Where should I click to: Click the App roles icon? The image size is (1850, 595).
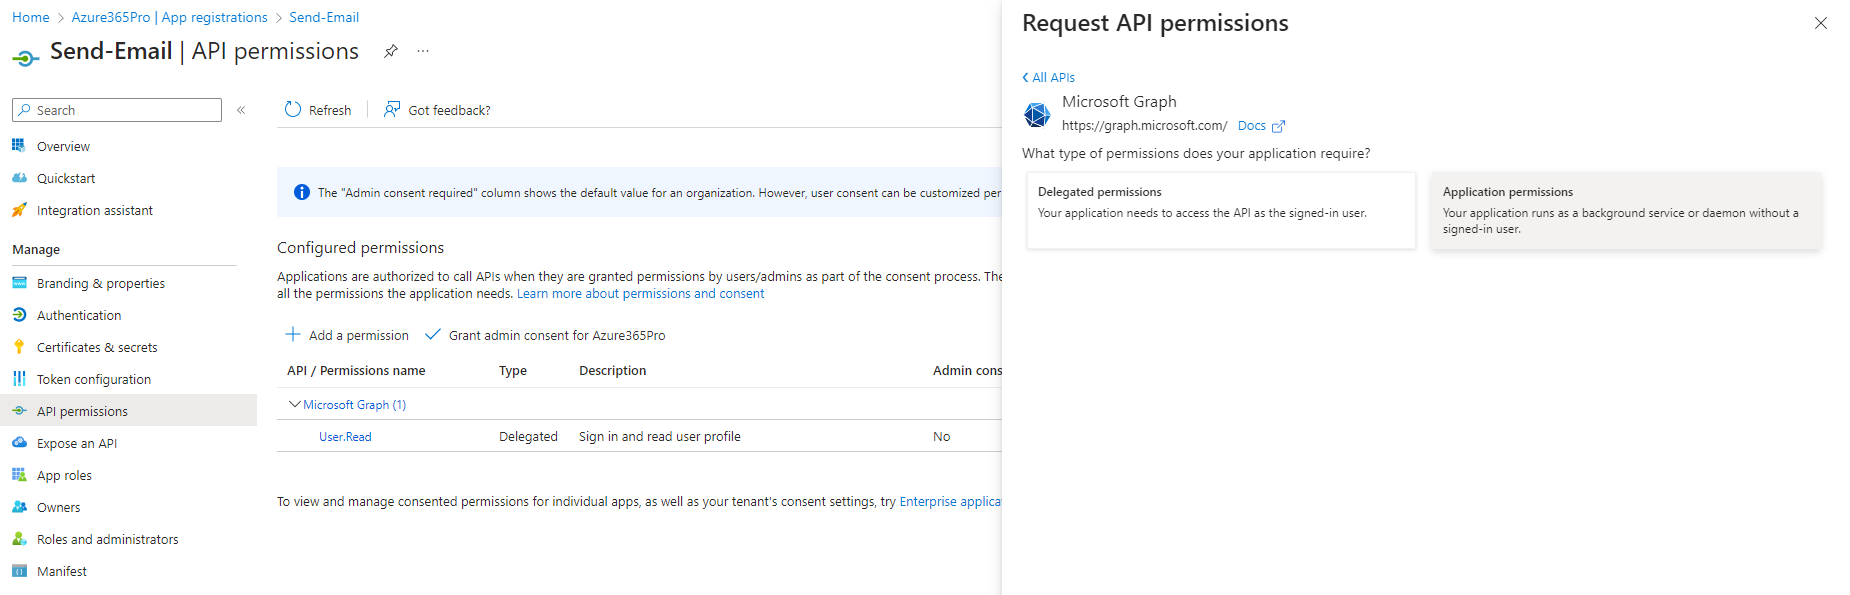pos(19,475)
